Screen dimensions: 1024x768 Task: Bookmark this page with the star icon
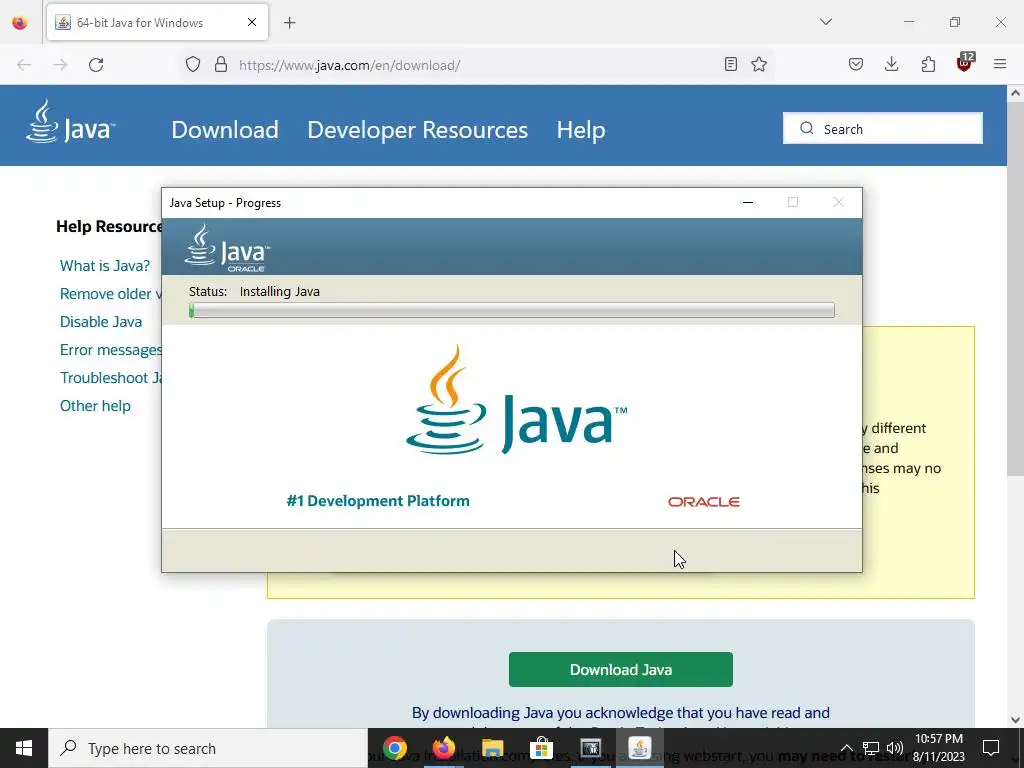759,64
